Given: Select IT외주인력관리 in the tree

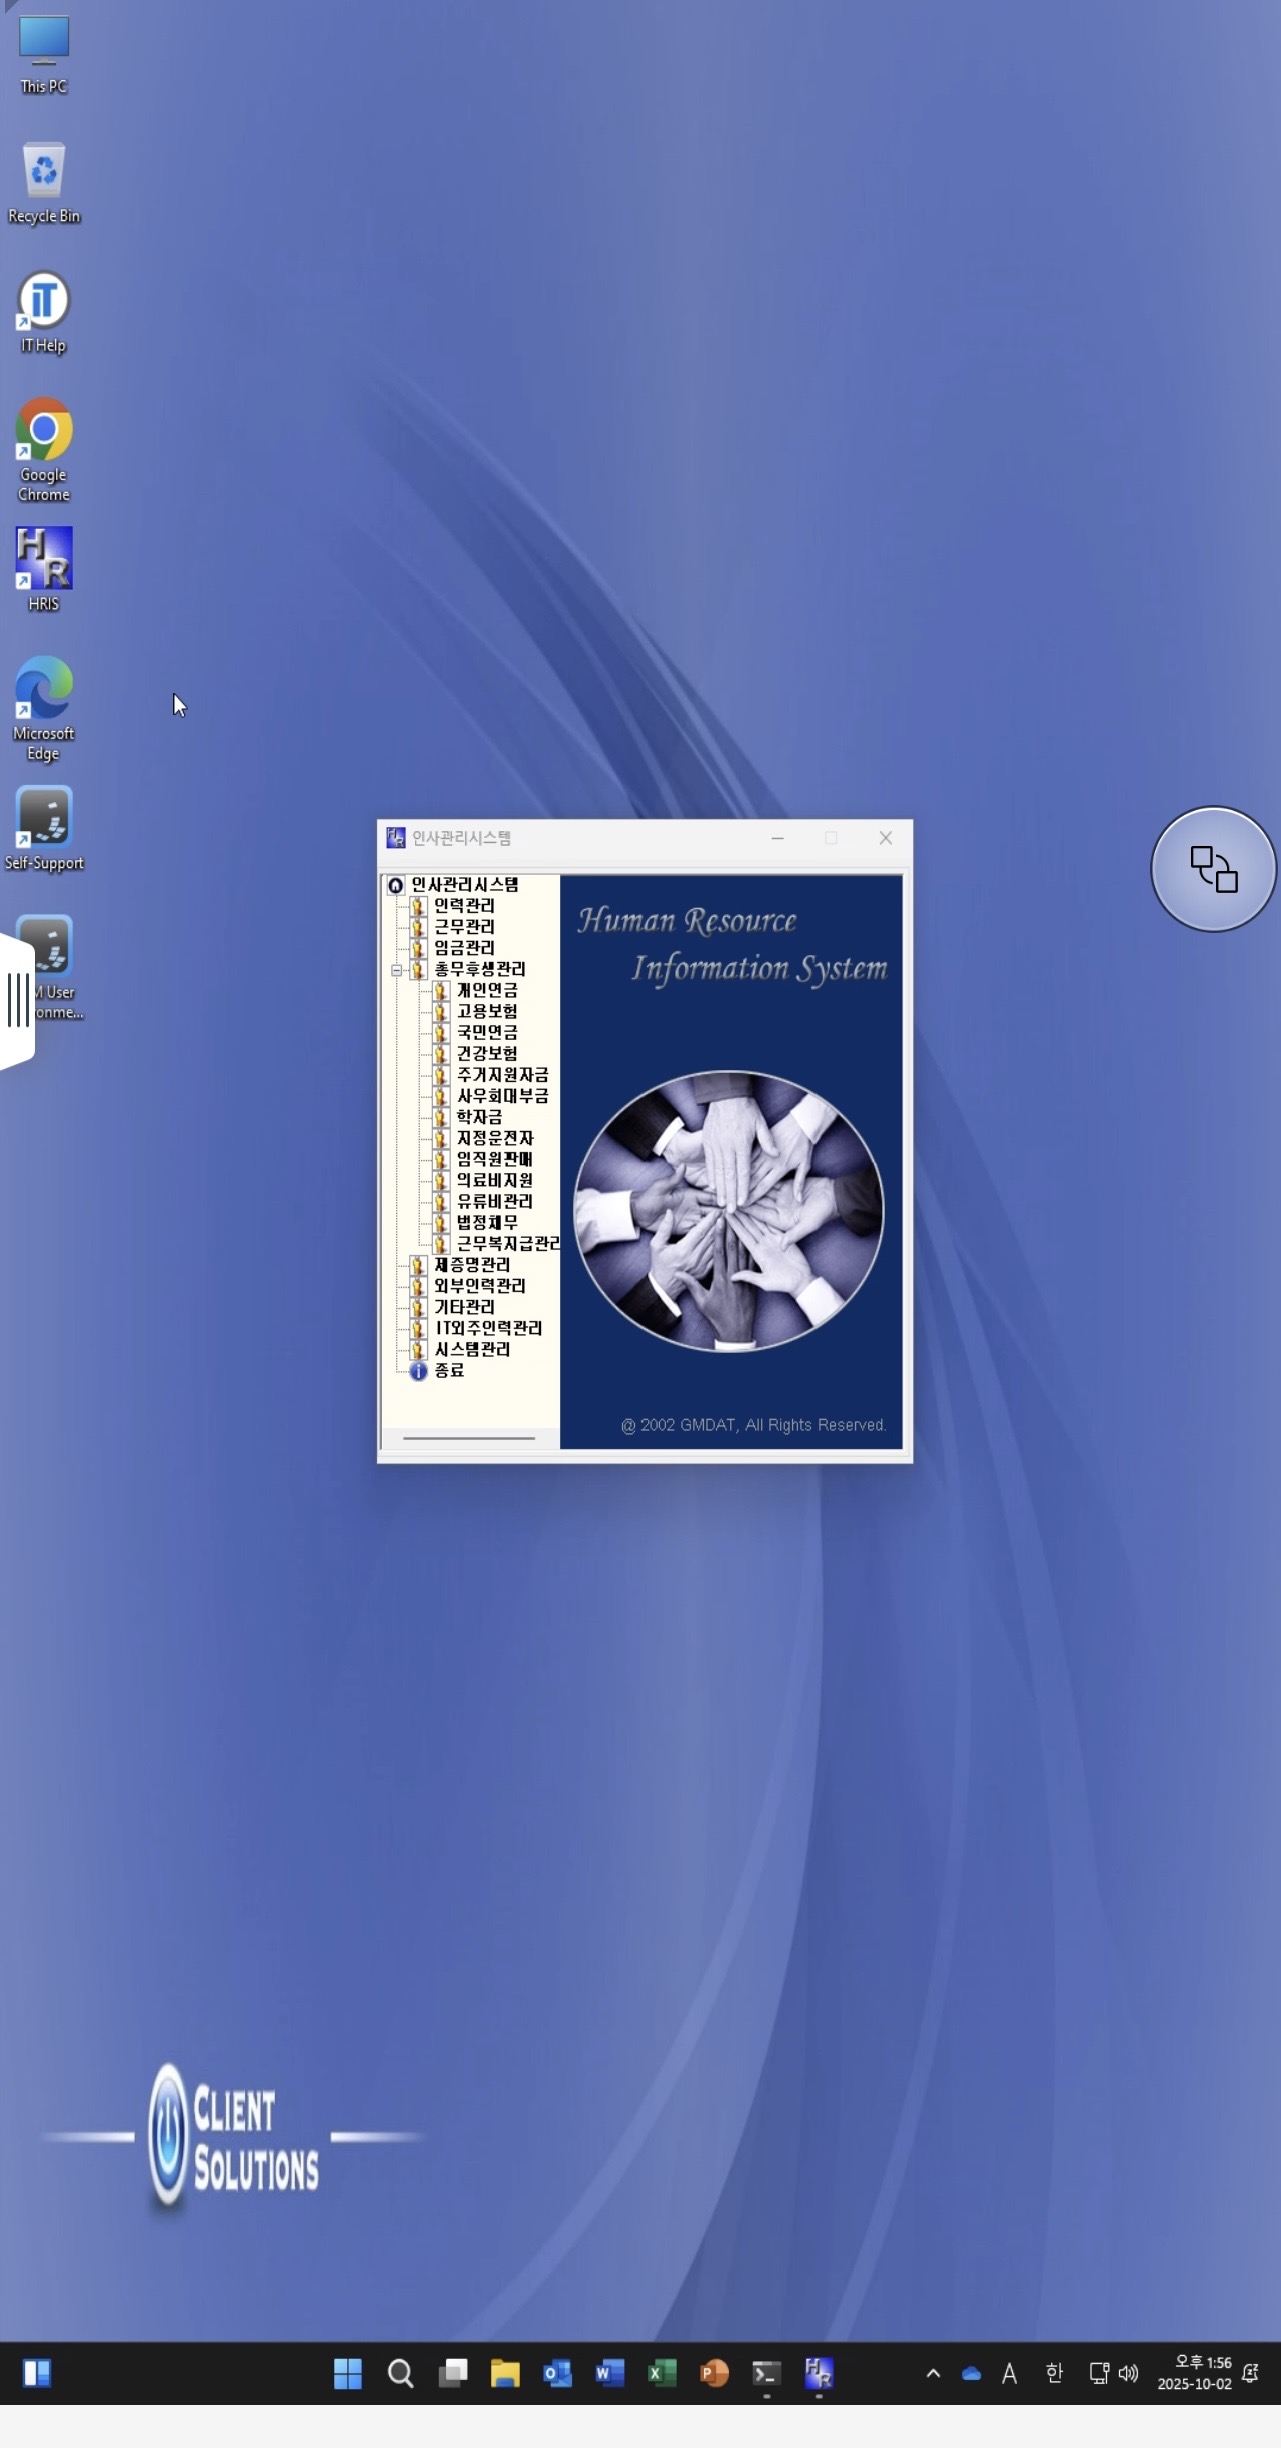Looking at the screenshot, I should coord(487,1329).
